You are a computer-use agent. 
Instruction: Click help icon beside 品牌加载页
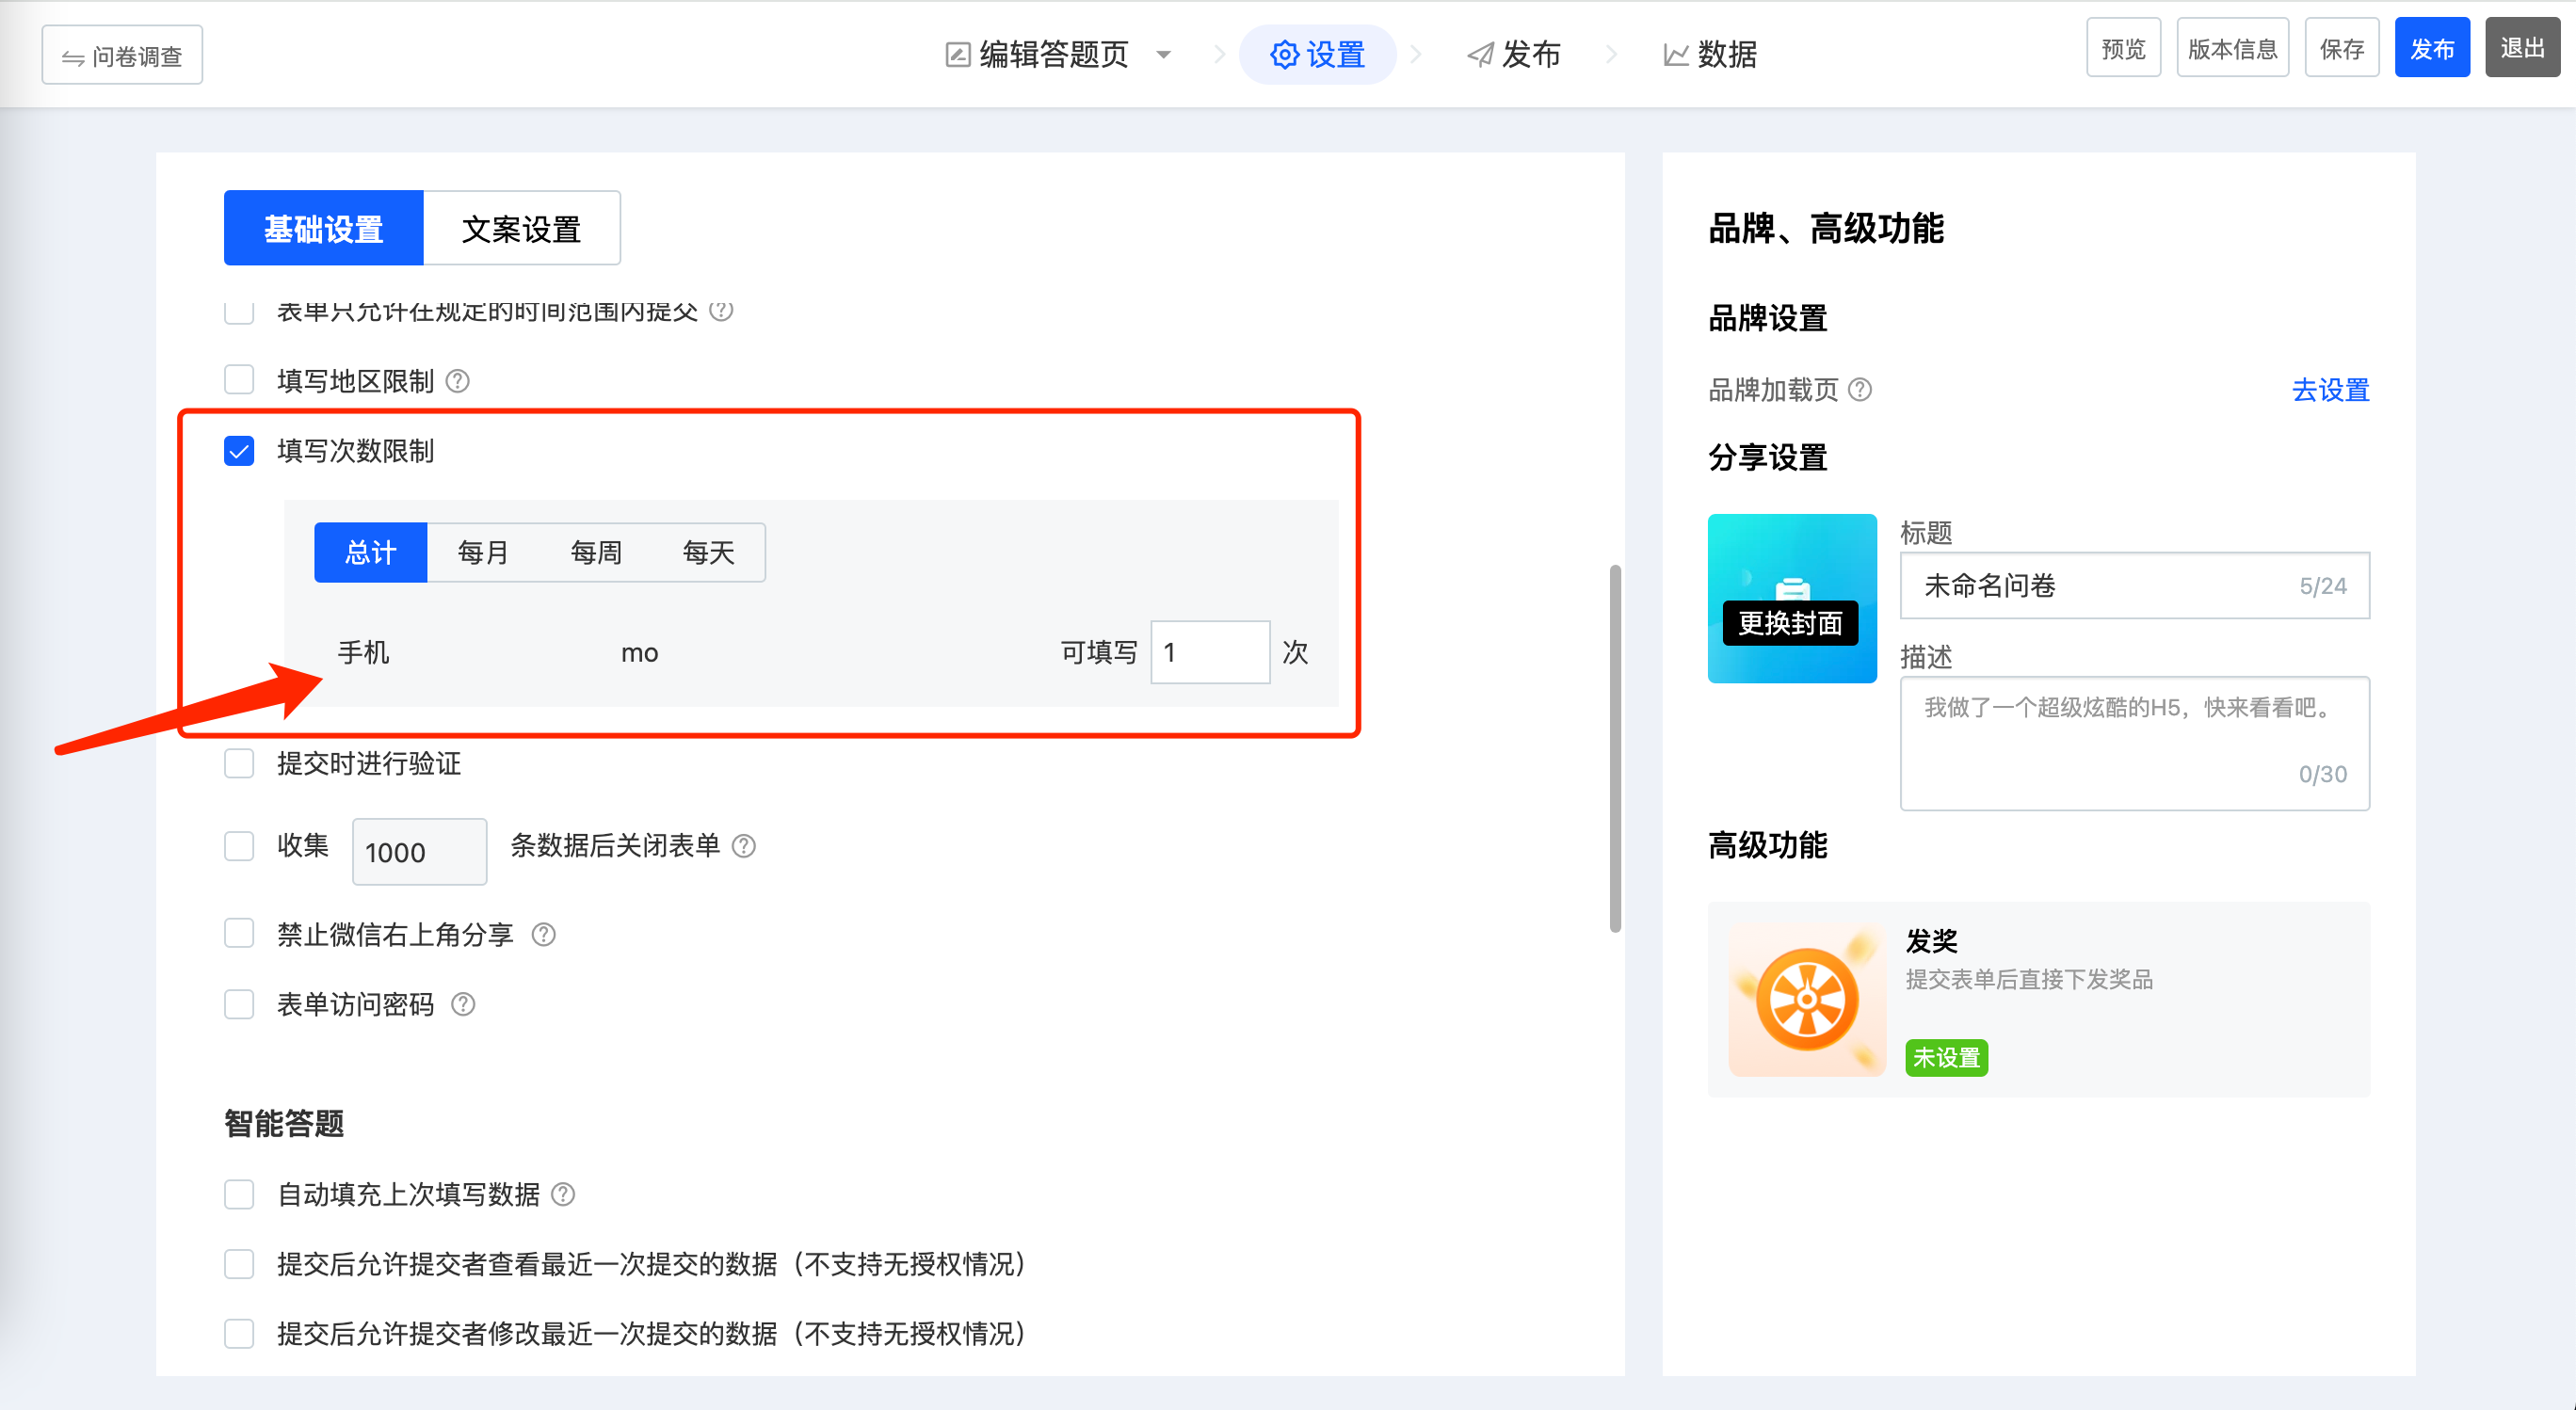(1859, 389)
